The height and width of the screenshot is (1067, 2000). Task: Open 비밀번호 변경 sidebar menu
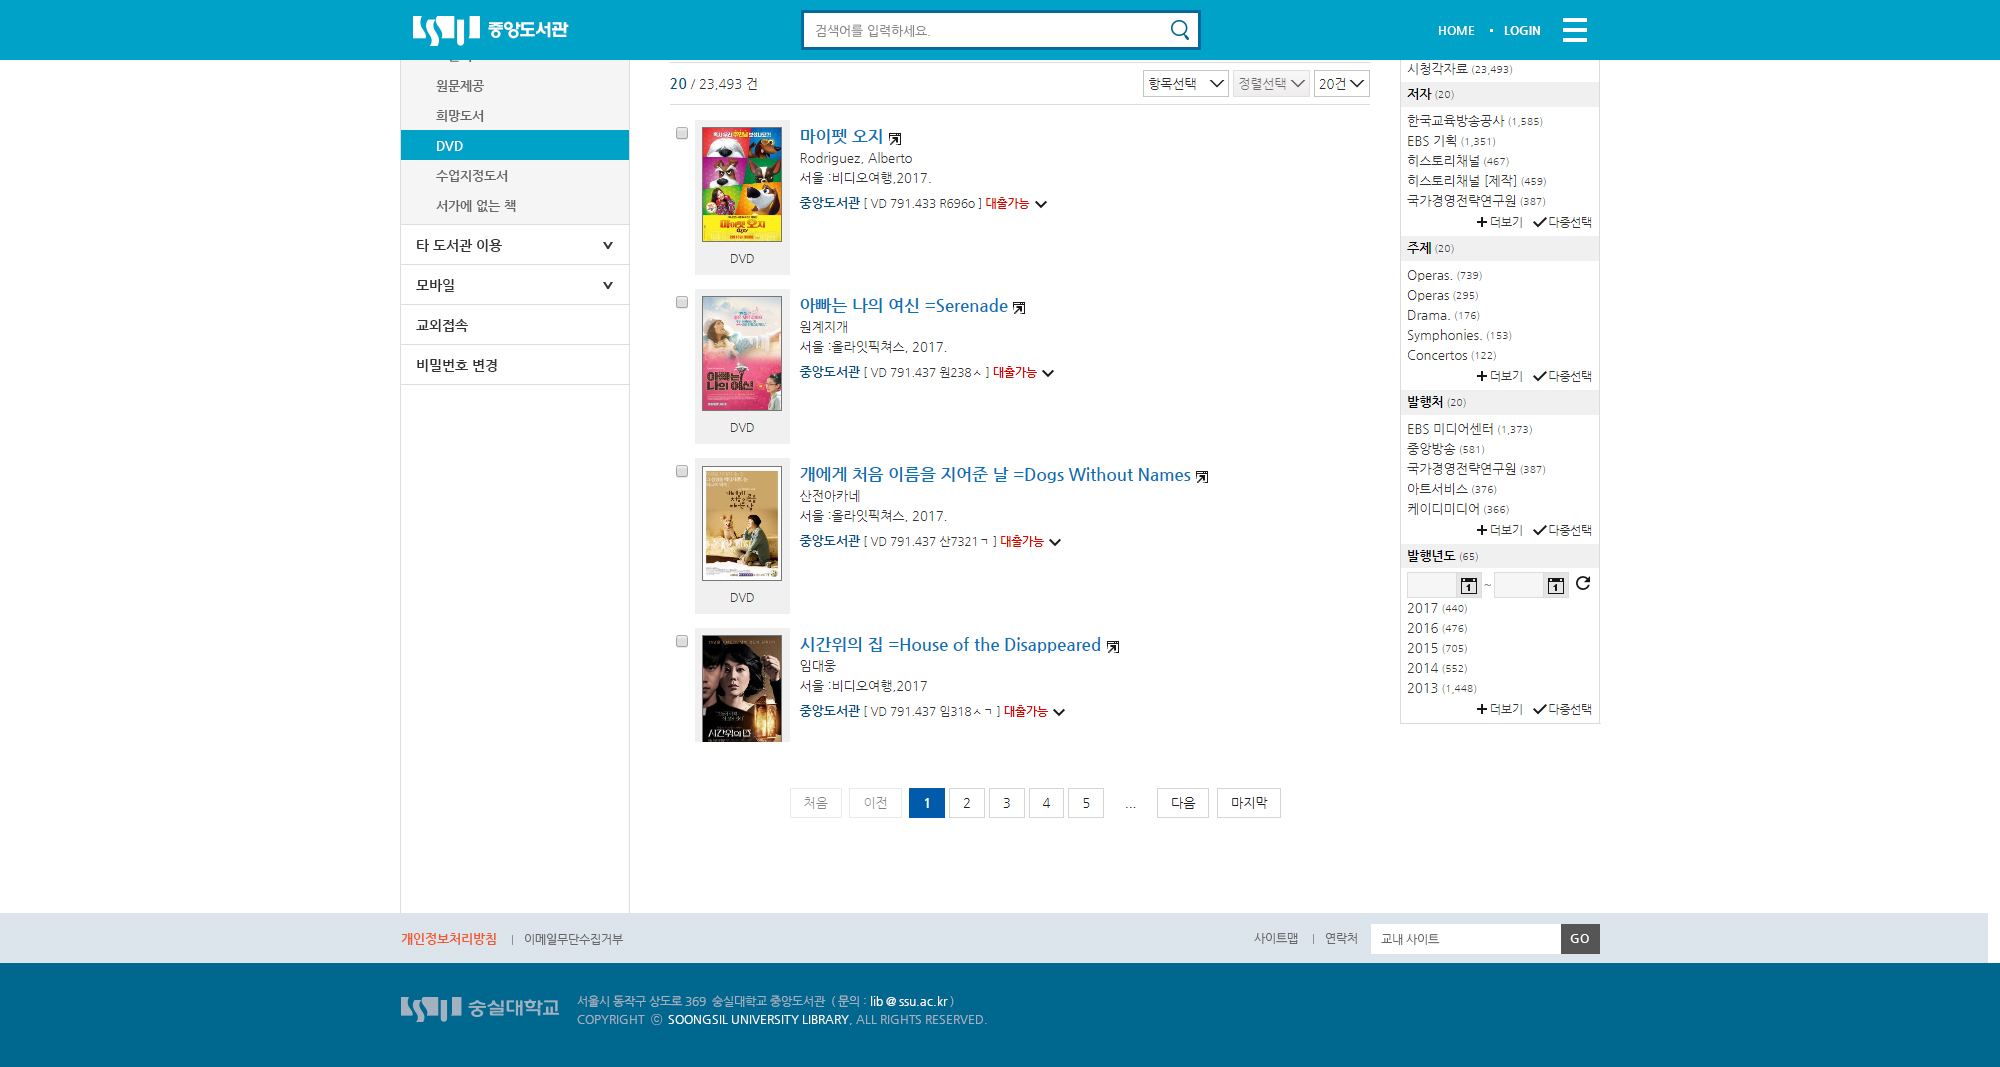pyautogui.click(x=515, y=365)
